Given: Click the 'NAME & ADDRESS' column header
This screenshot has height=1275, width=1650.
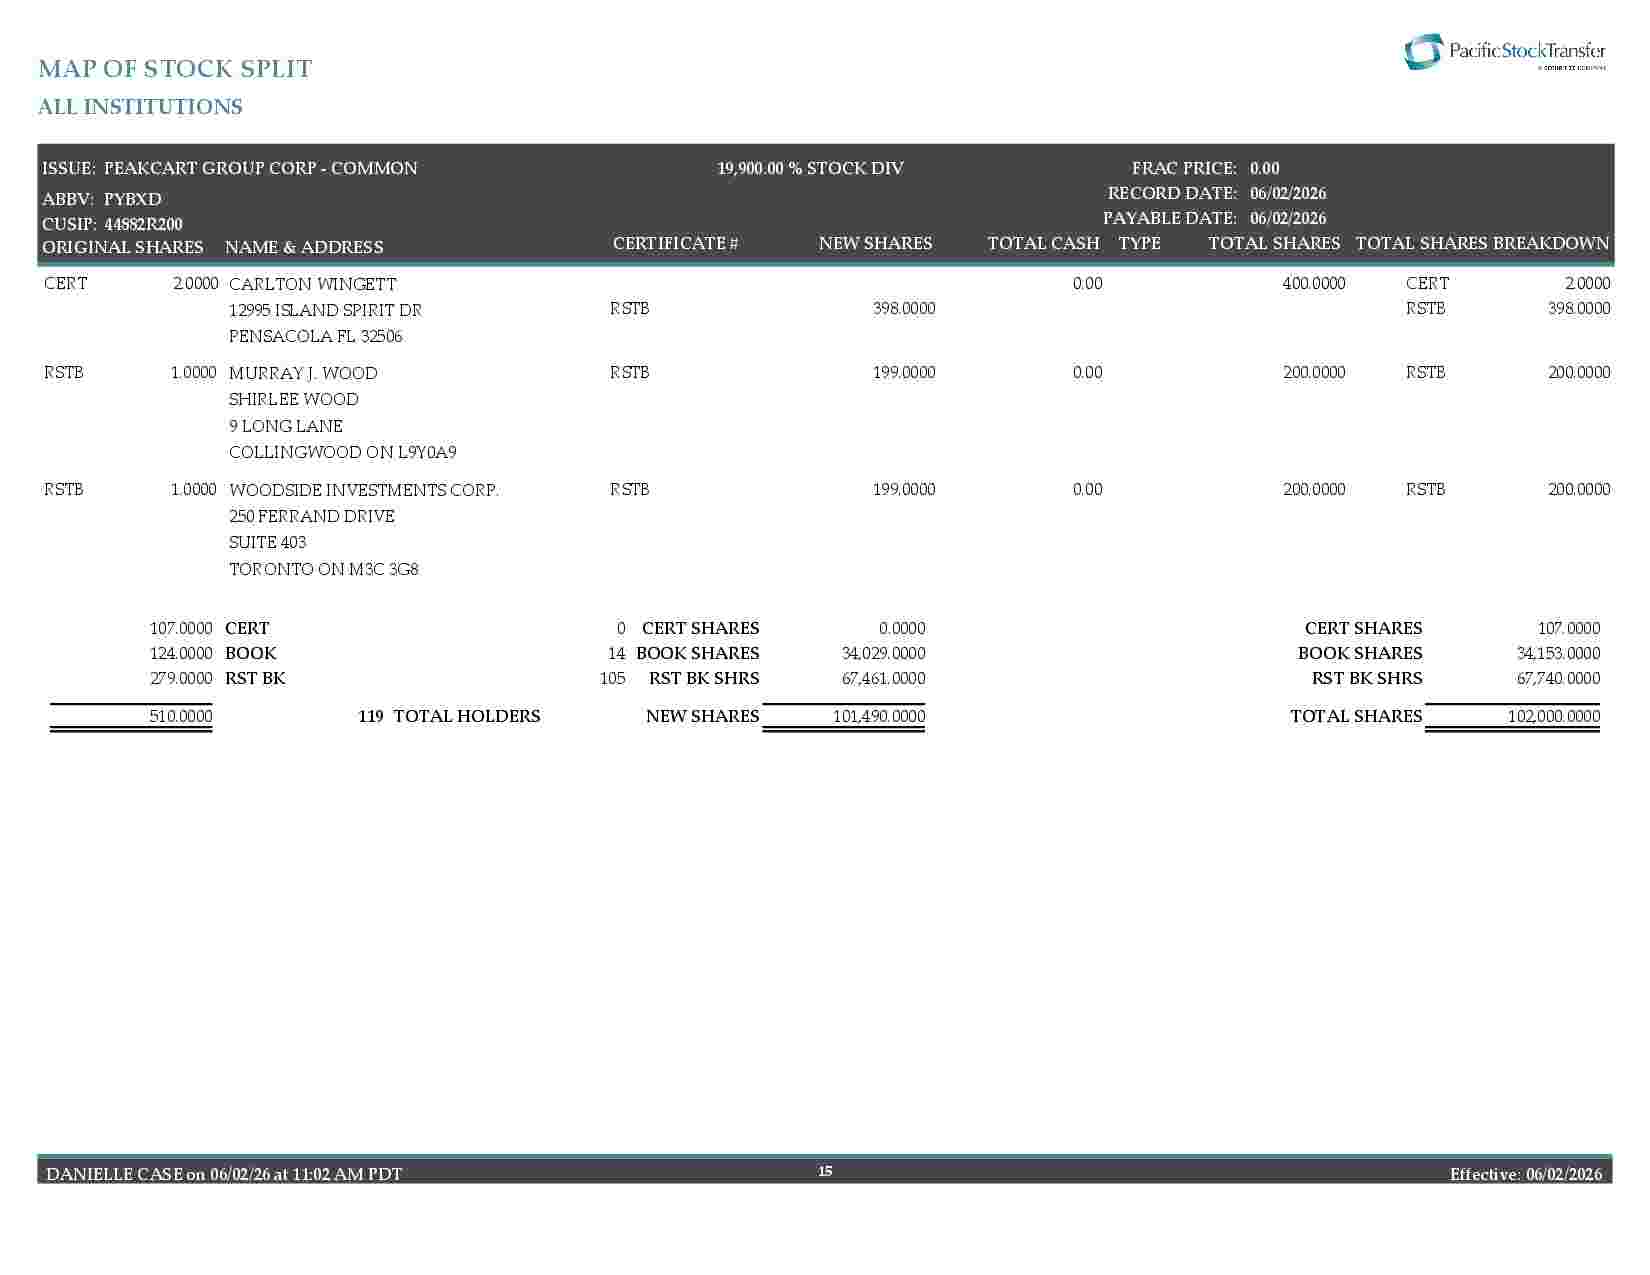Looking at the screenshot, I should [x=304, y=247].
